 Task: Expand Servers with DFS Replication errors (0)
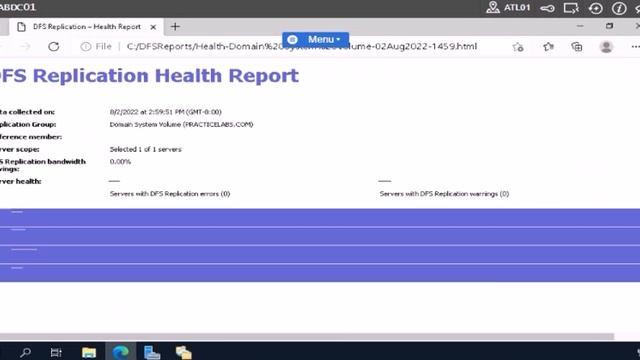(x=170, y=194)
